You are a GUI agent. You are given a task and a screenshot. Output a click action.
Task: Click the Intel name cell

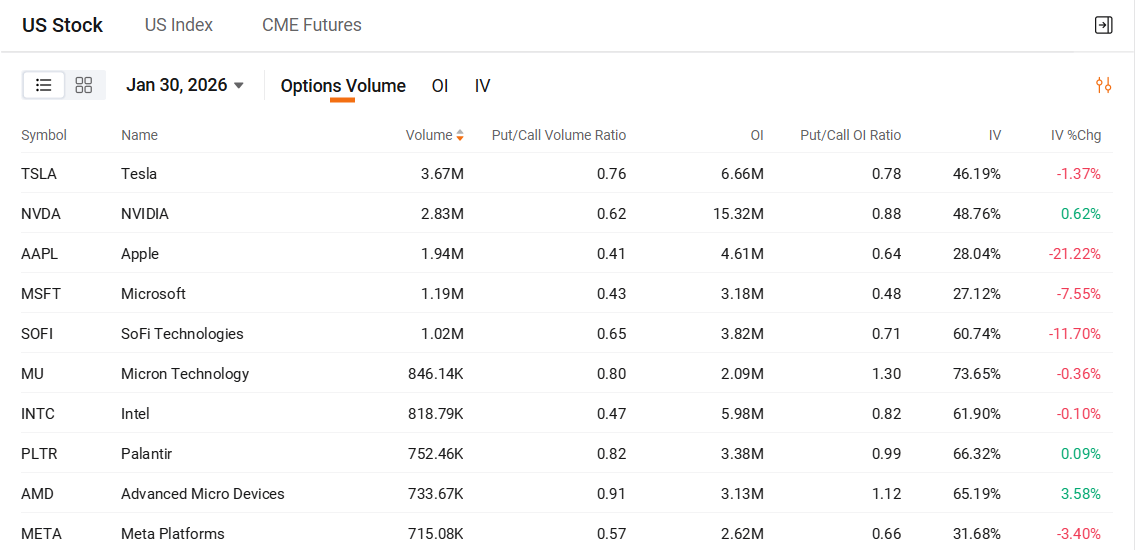click(135, 414)
